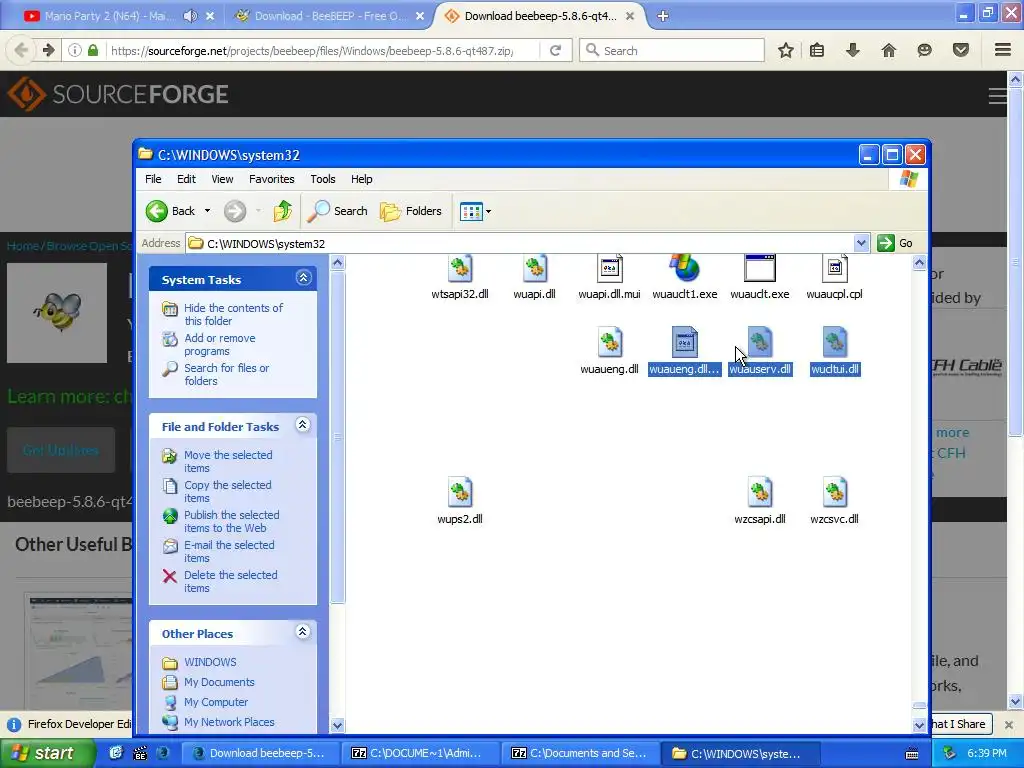1024x768 pixels.
Task: Select the wuaueng.dll file icon
Action: coord(609,342)
